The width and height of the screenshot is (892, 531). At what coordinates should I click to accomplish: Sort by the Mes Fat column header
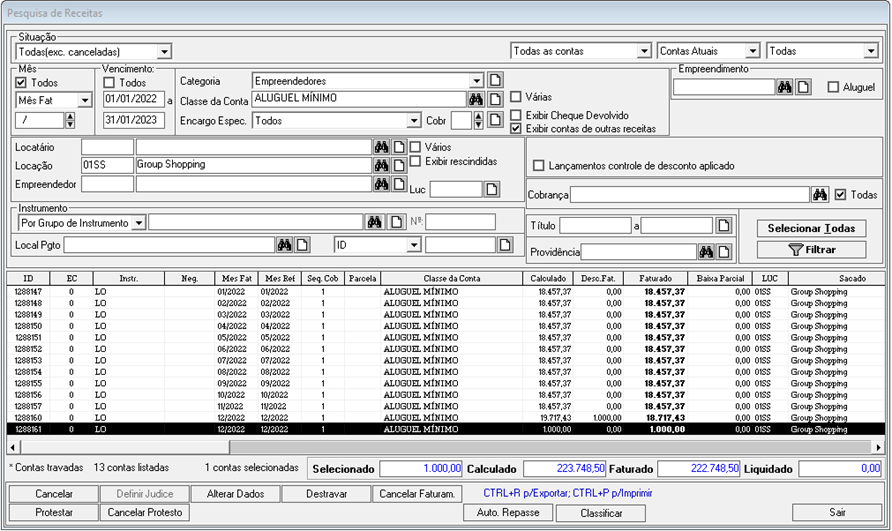(x=237, y=278)
